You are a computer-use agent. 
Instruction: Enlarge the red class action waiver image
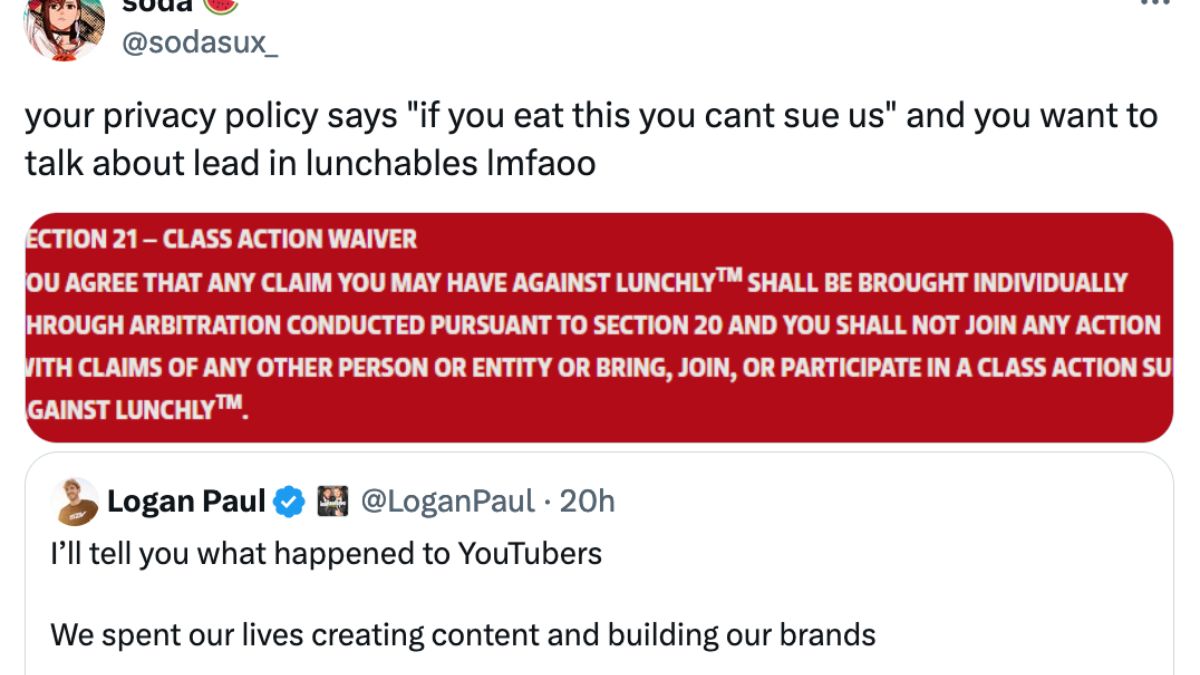[598, 327]
